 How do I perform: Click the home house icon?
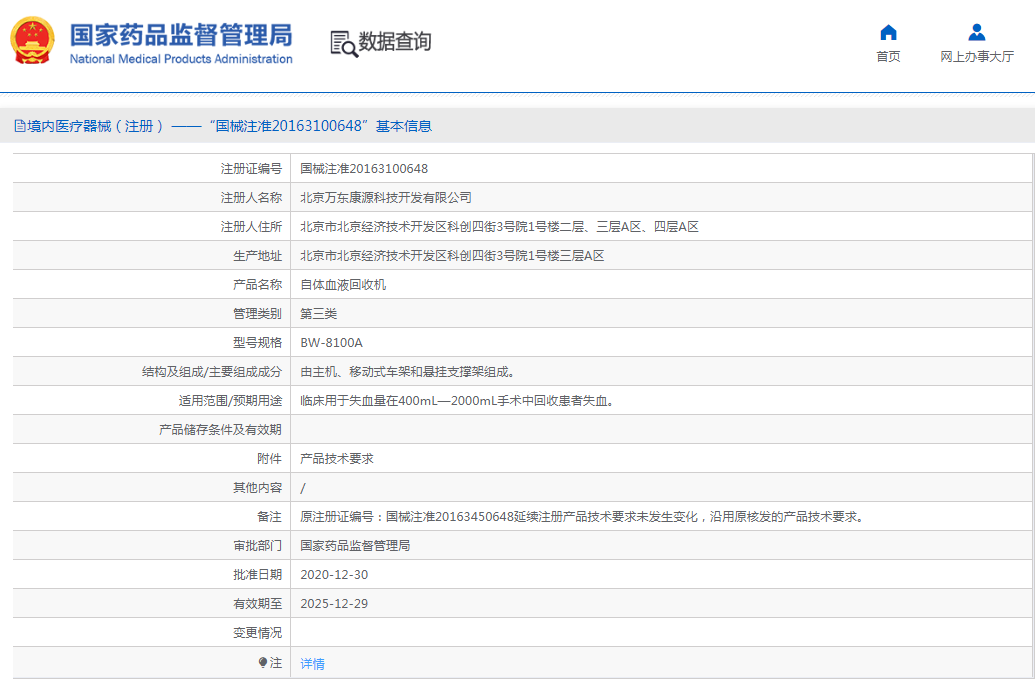point(888,32)
